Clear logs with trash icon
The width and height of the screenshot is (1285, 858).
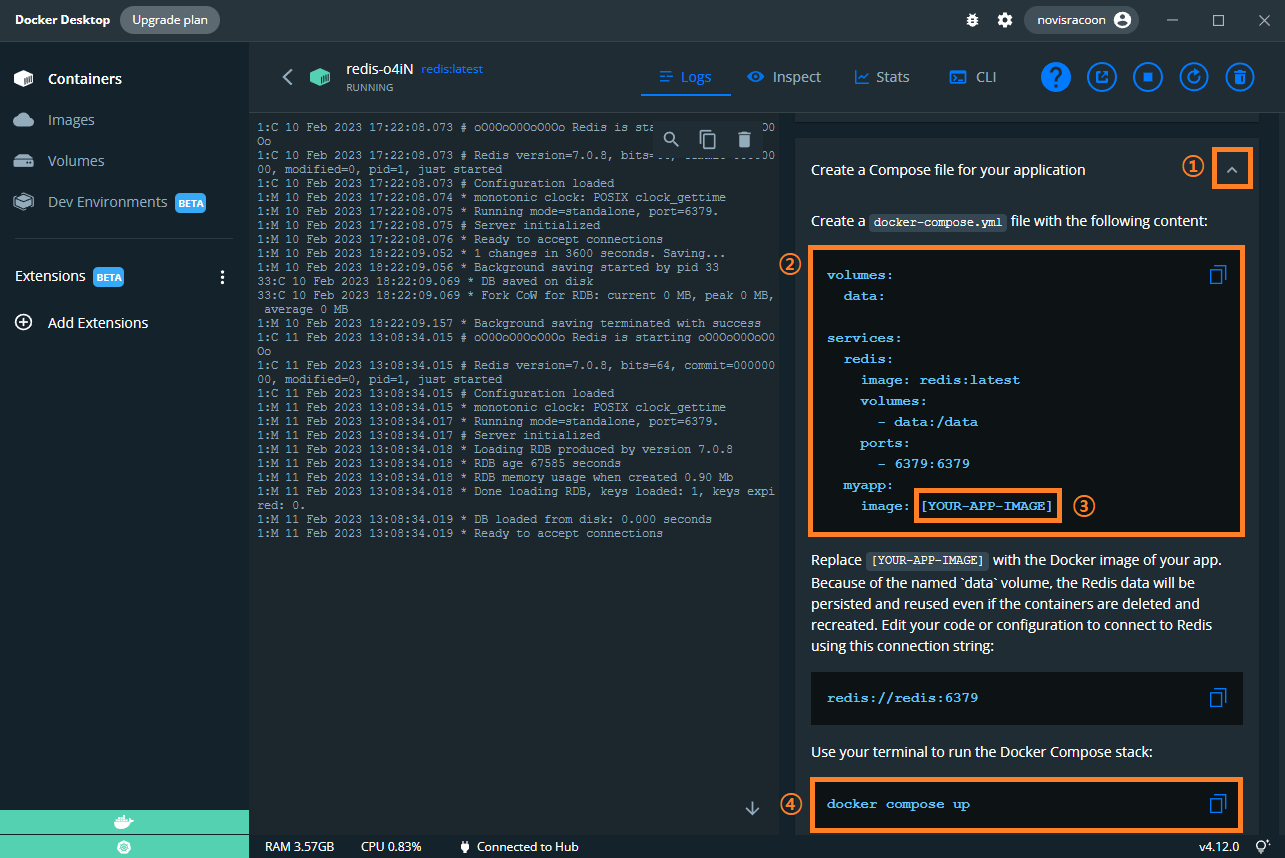pos(744,140)
